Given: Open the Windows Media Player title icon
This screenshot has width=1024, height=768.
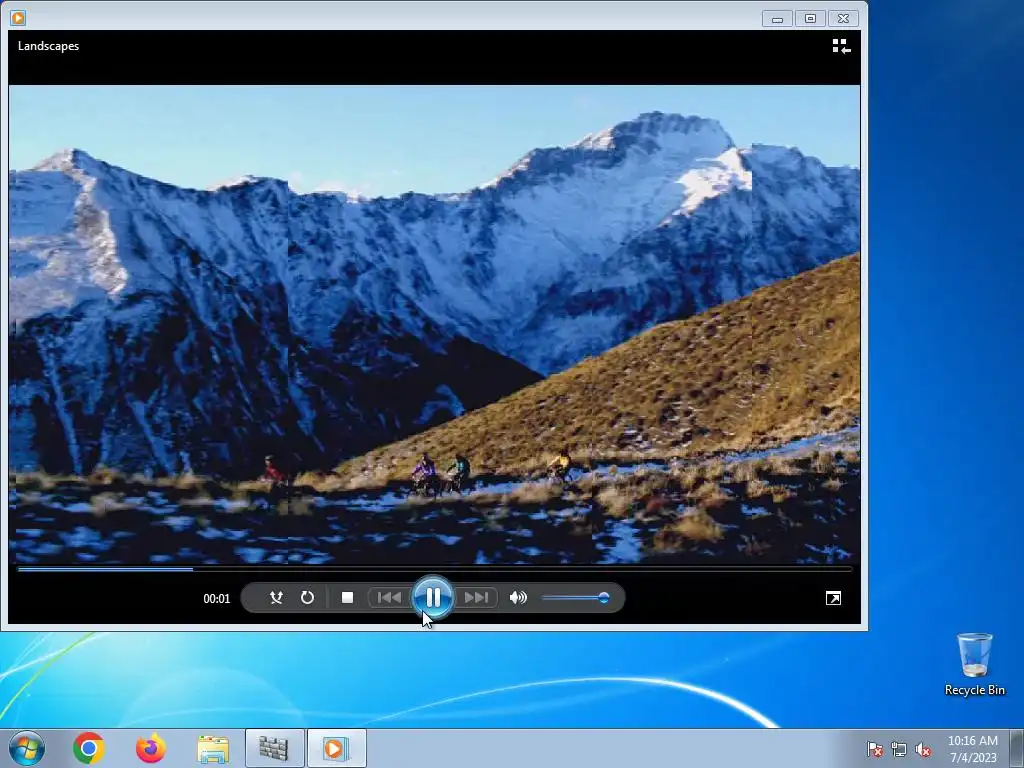Looking at the screenshot, I should [x=18, y=18].
